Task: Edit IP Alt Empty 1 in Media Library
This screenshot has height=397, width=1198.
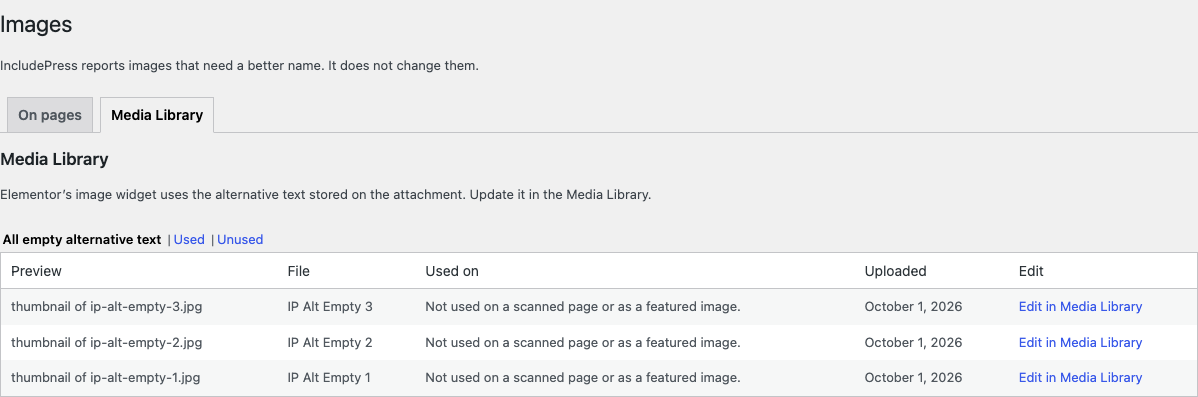Action: click(1080, 378)
